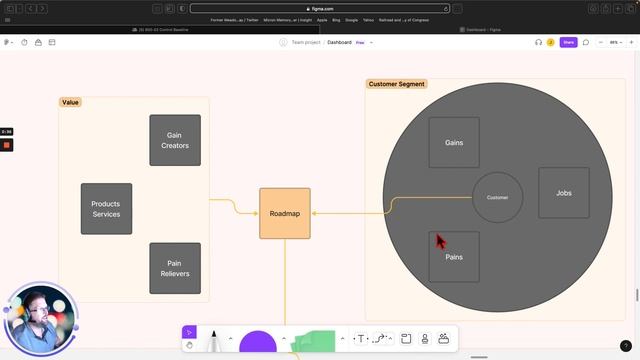Stop the screen recording
This screenshot has width=640, height=360.
click(7, 145)
